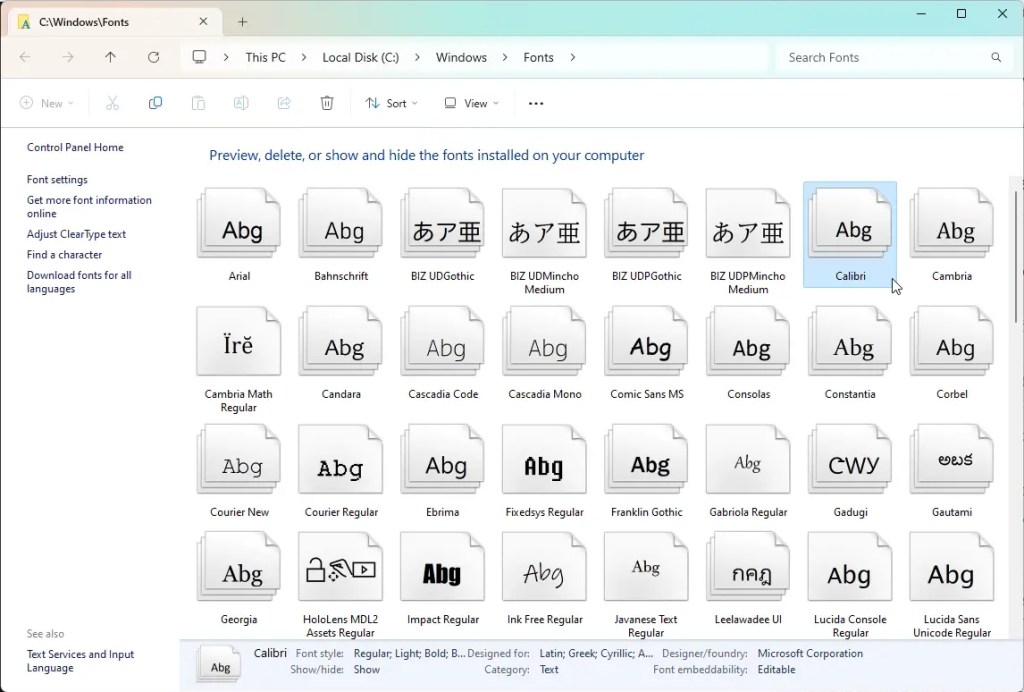The width and height of the screenshot is (1024, 692).
Task: Expand the chevron after Local Disk (C:)
Action: point(417,57)
